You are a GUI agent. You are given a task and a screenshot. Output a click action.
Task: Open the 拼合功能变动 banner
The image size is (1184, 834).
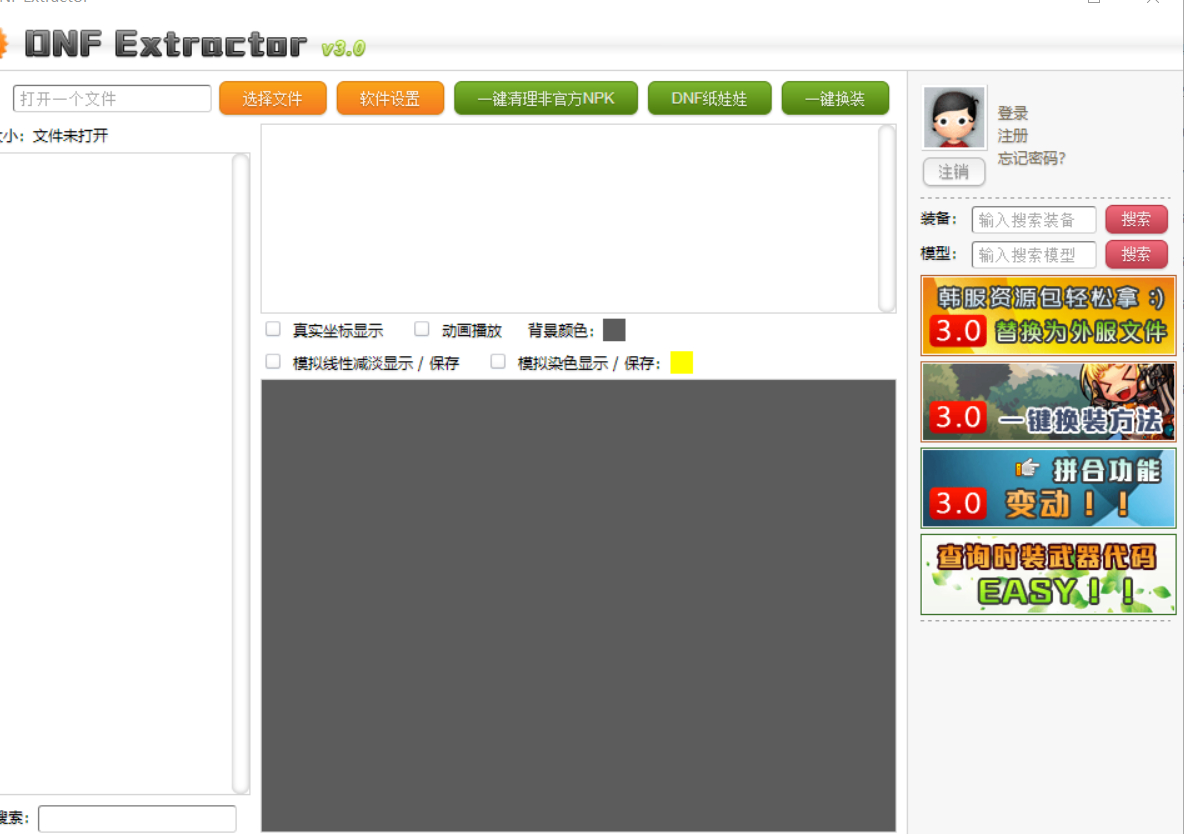(1048, 488)
